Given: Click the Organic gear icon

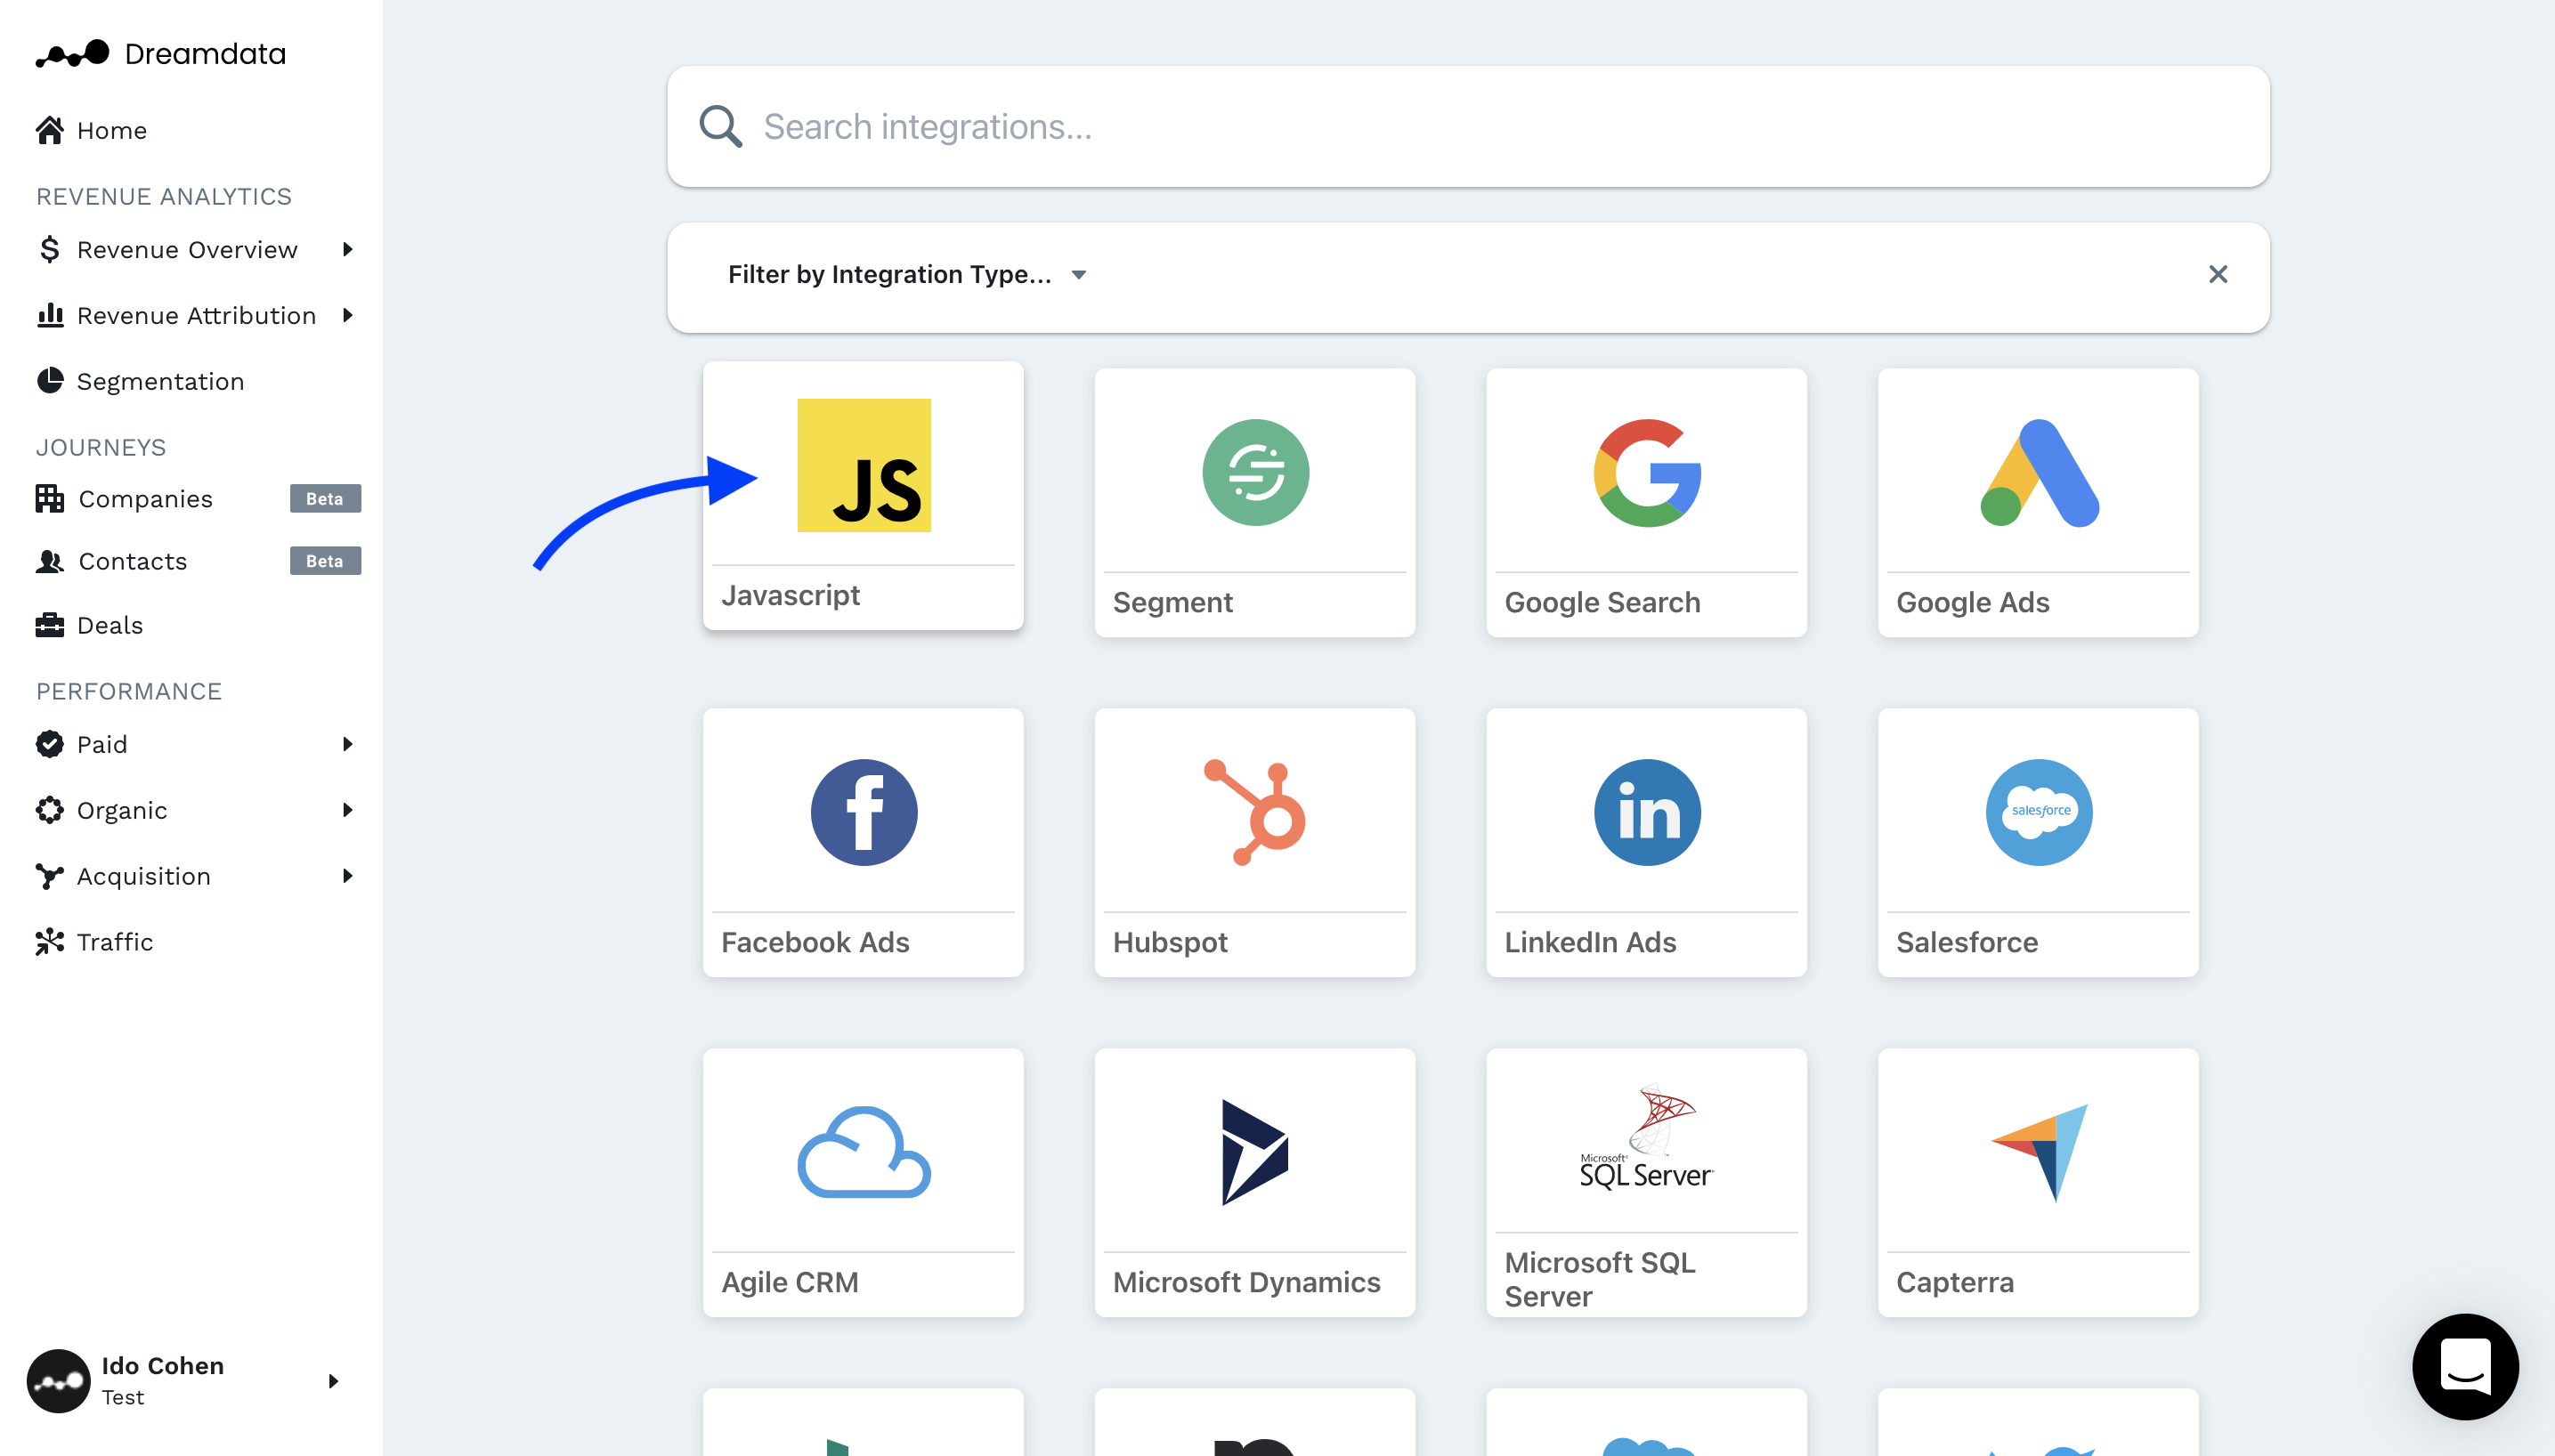Looking at the screenshot, I should pyautogui.click(x=50, y=810).
